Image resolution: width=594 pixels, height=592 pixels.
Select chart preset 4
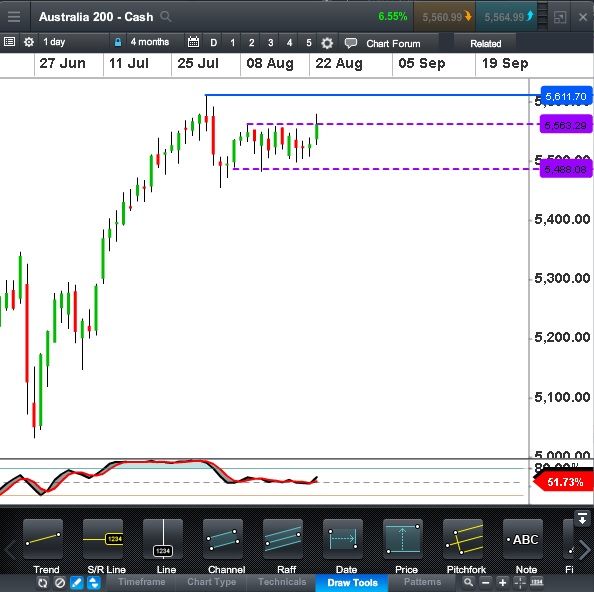[289, 42]
